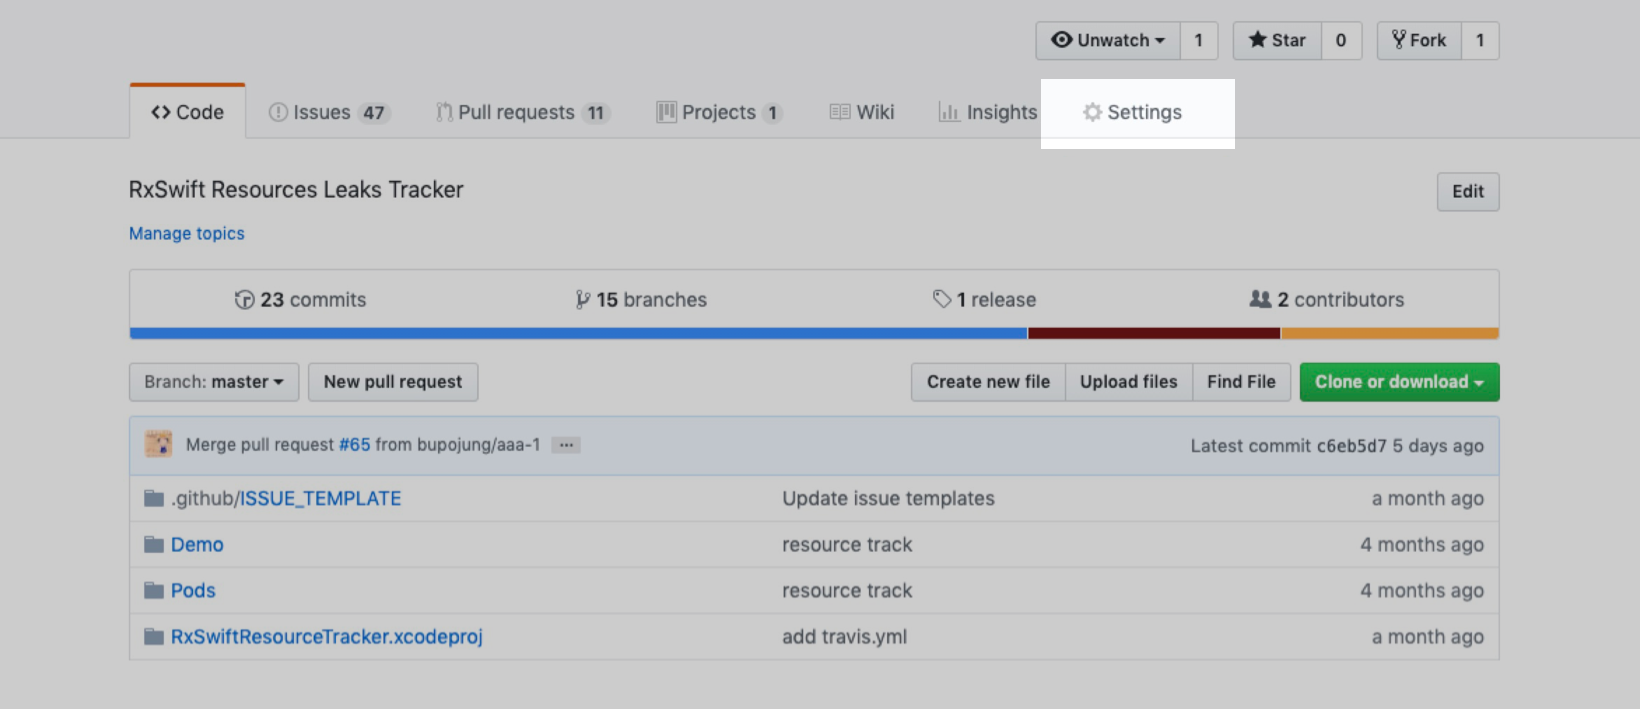Open the Unwatch dropdown

click(1108, 41)
